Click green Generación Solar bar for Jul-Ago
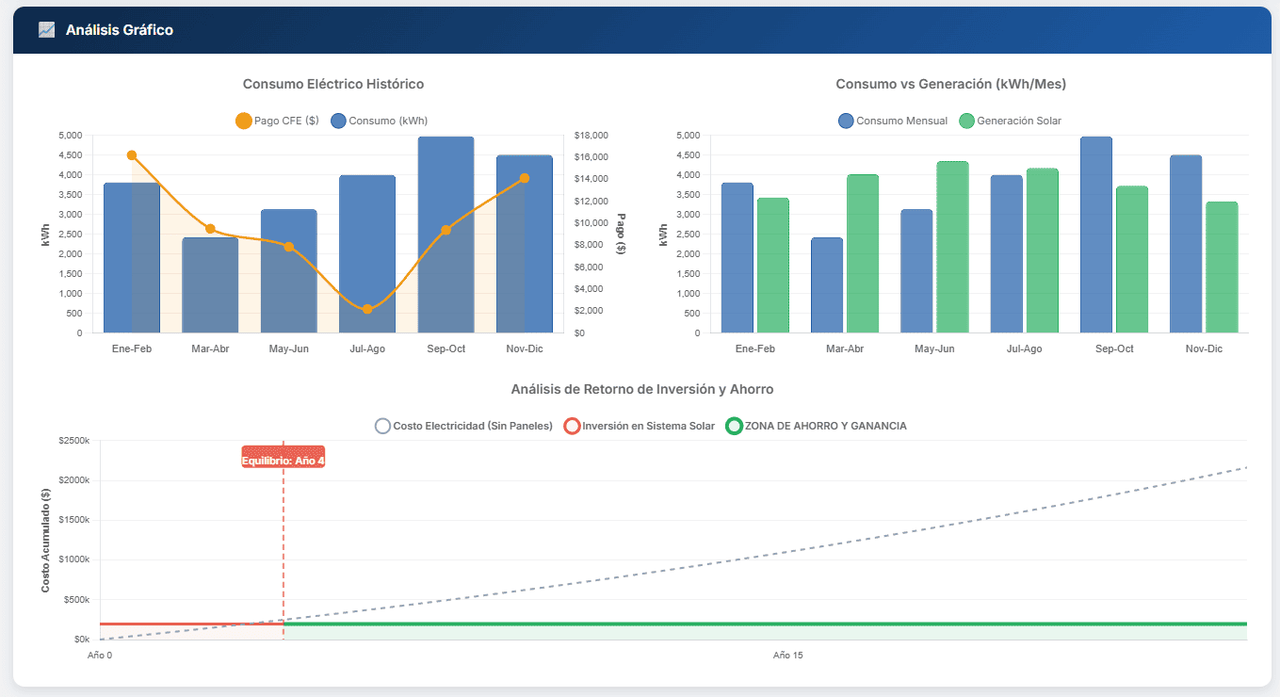 click(x=1042, y=251)
